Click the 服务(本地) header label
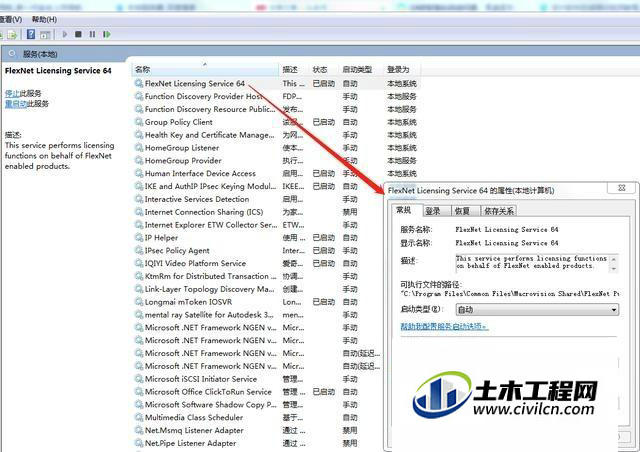 point(40,54)
